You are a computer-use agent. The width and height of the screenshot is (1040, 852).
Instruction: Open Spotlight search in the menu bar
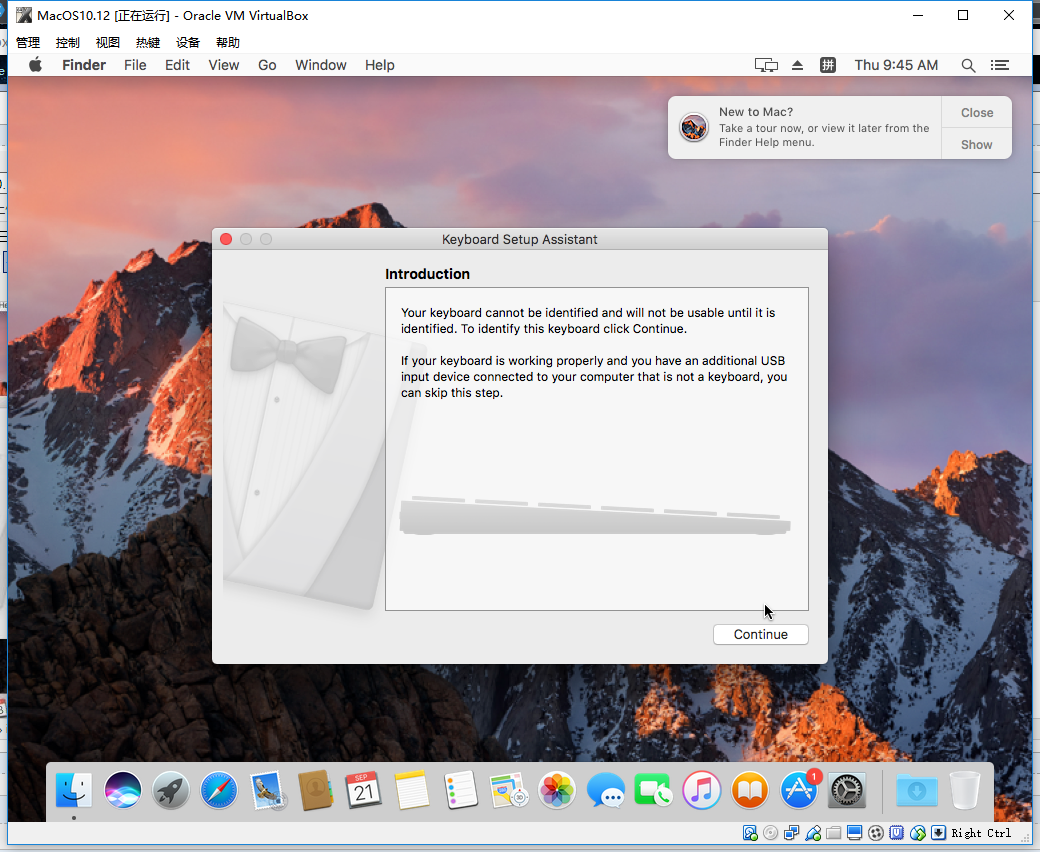point(968,65)
